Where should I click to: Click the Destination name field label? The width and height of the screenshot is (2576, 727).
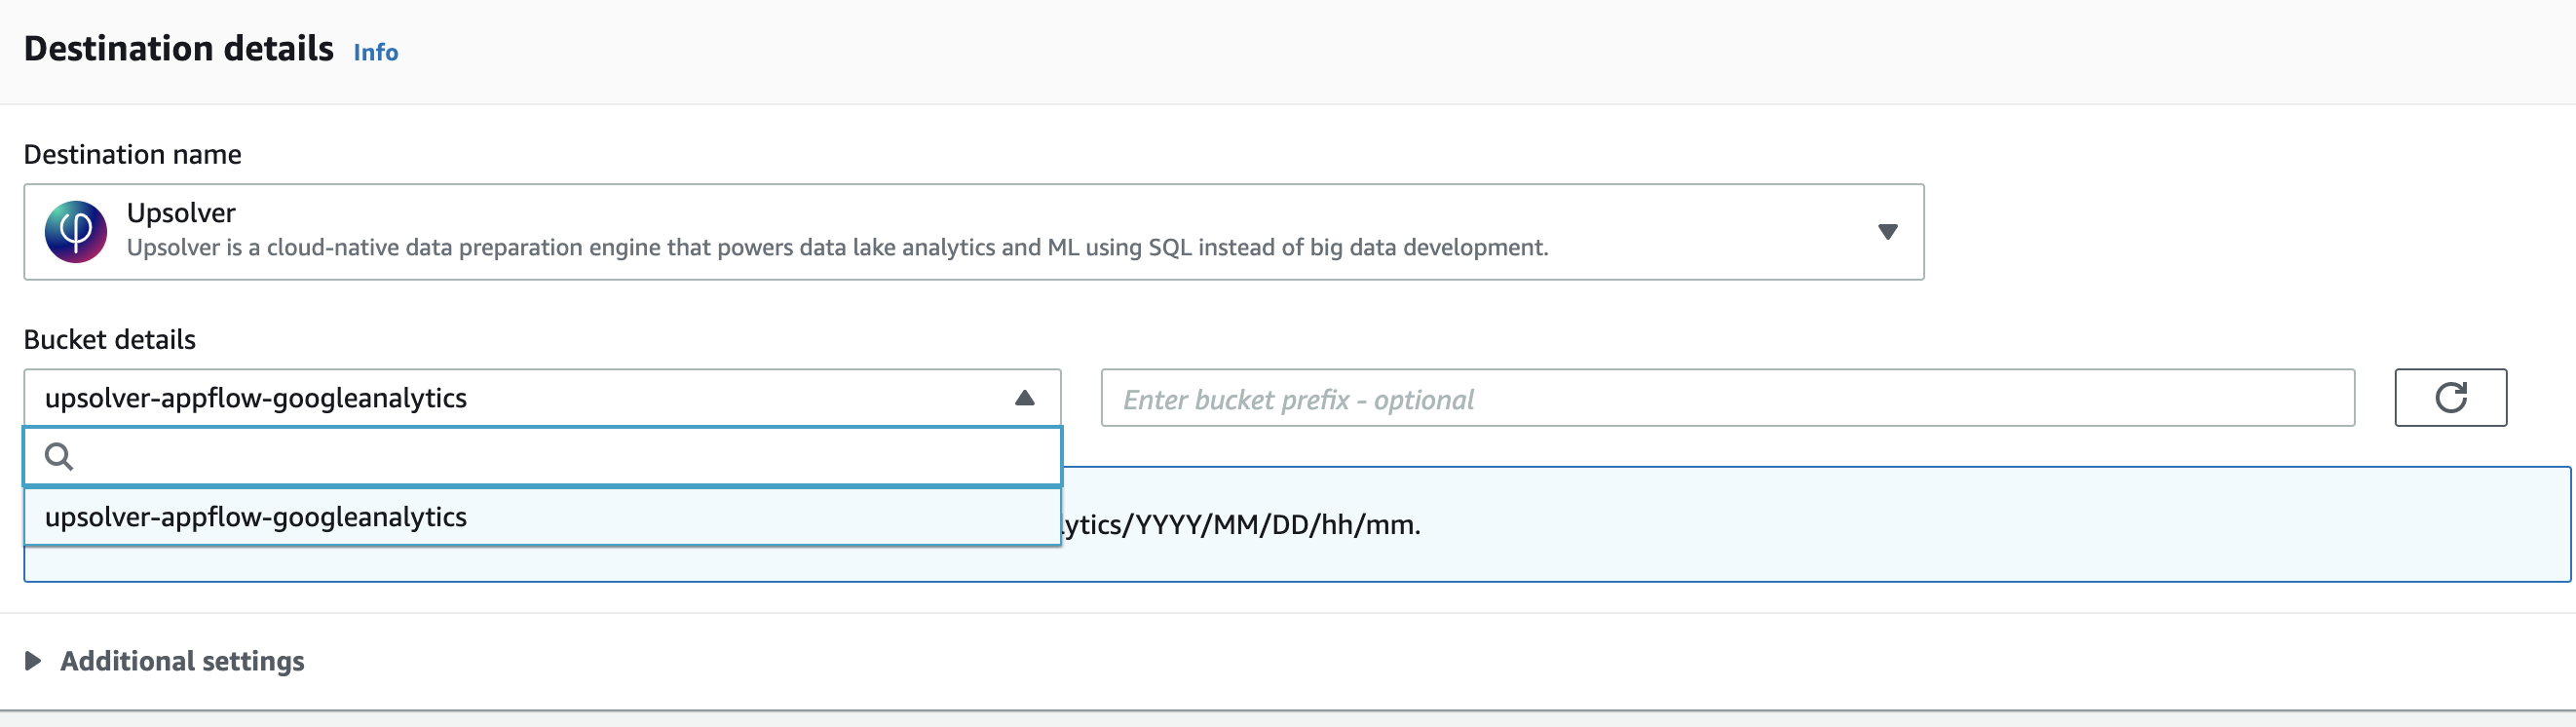pos(133,155)
